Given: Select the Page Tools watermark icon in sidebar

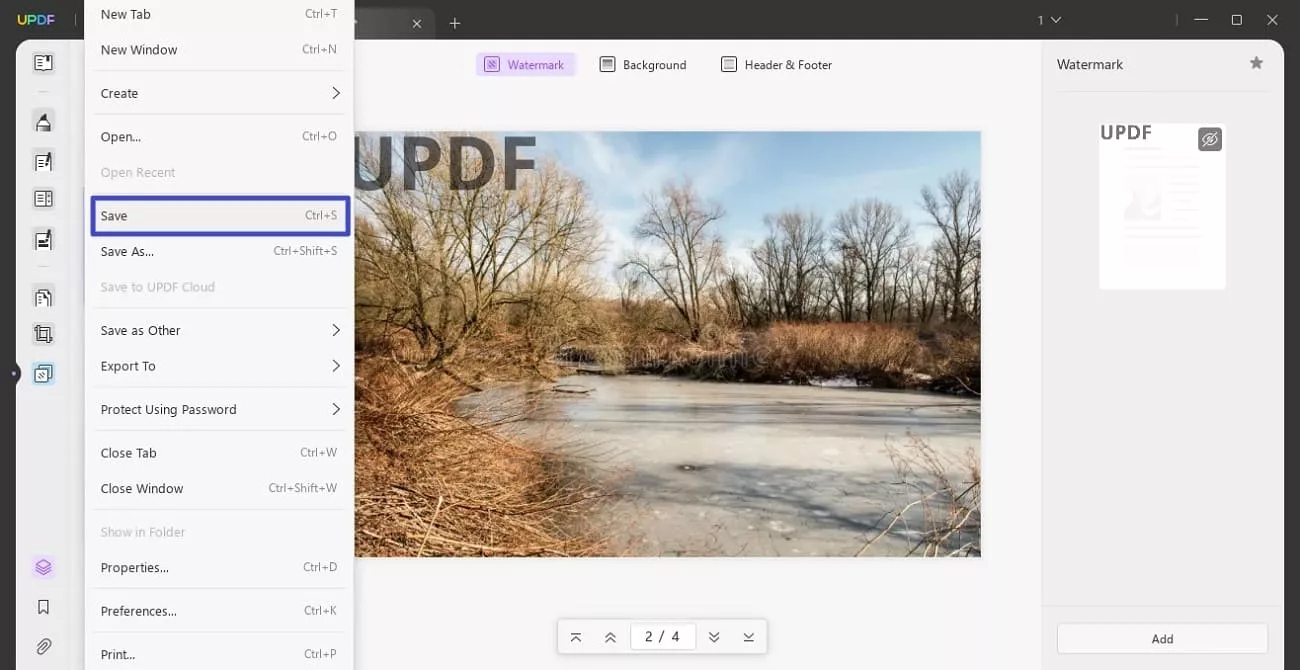Looking at the screenshot, I should click(x=43, y=374).
